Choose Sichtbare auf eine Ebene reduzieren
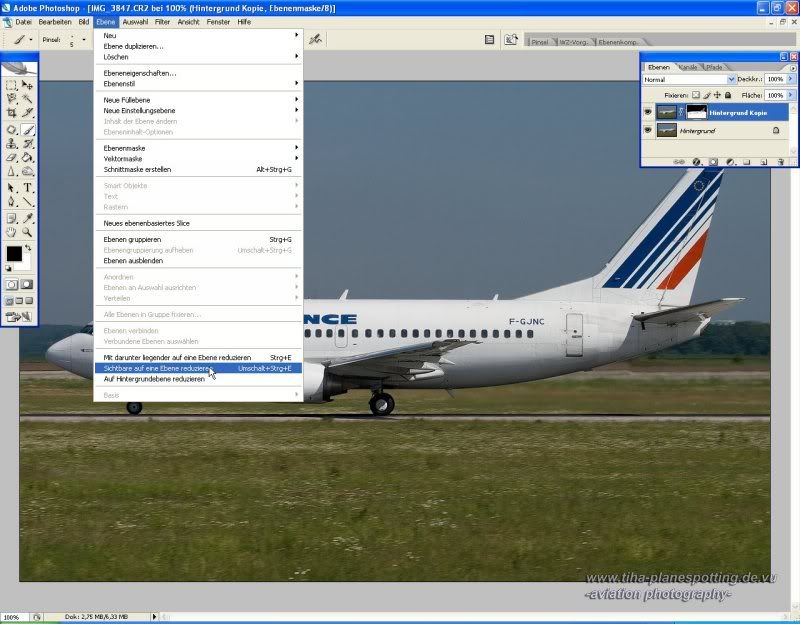 tap(198, 368)
